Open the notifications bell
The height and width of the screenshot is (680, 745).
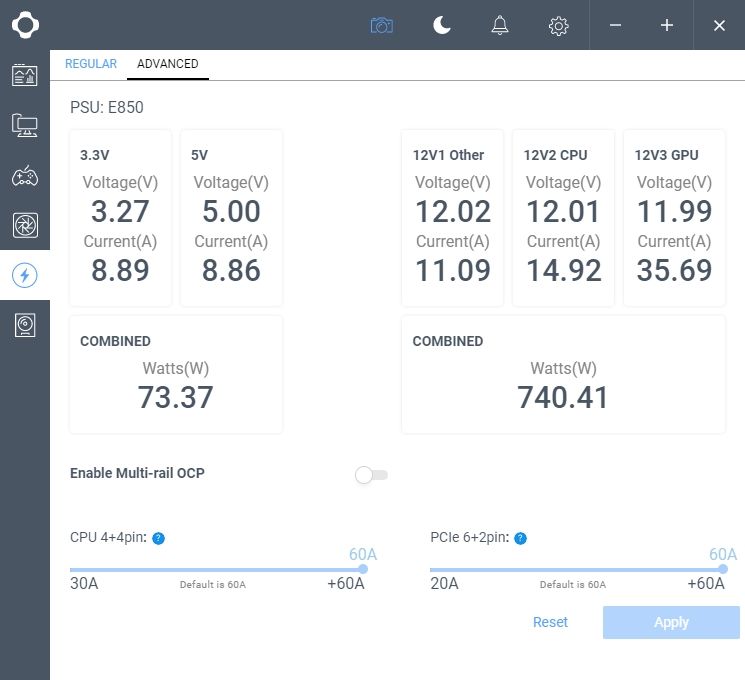coord(499,25)
